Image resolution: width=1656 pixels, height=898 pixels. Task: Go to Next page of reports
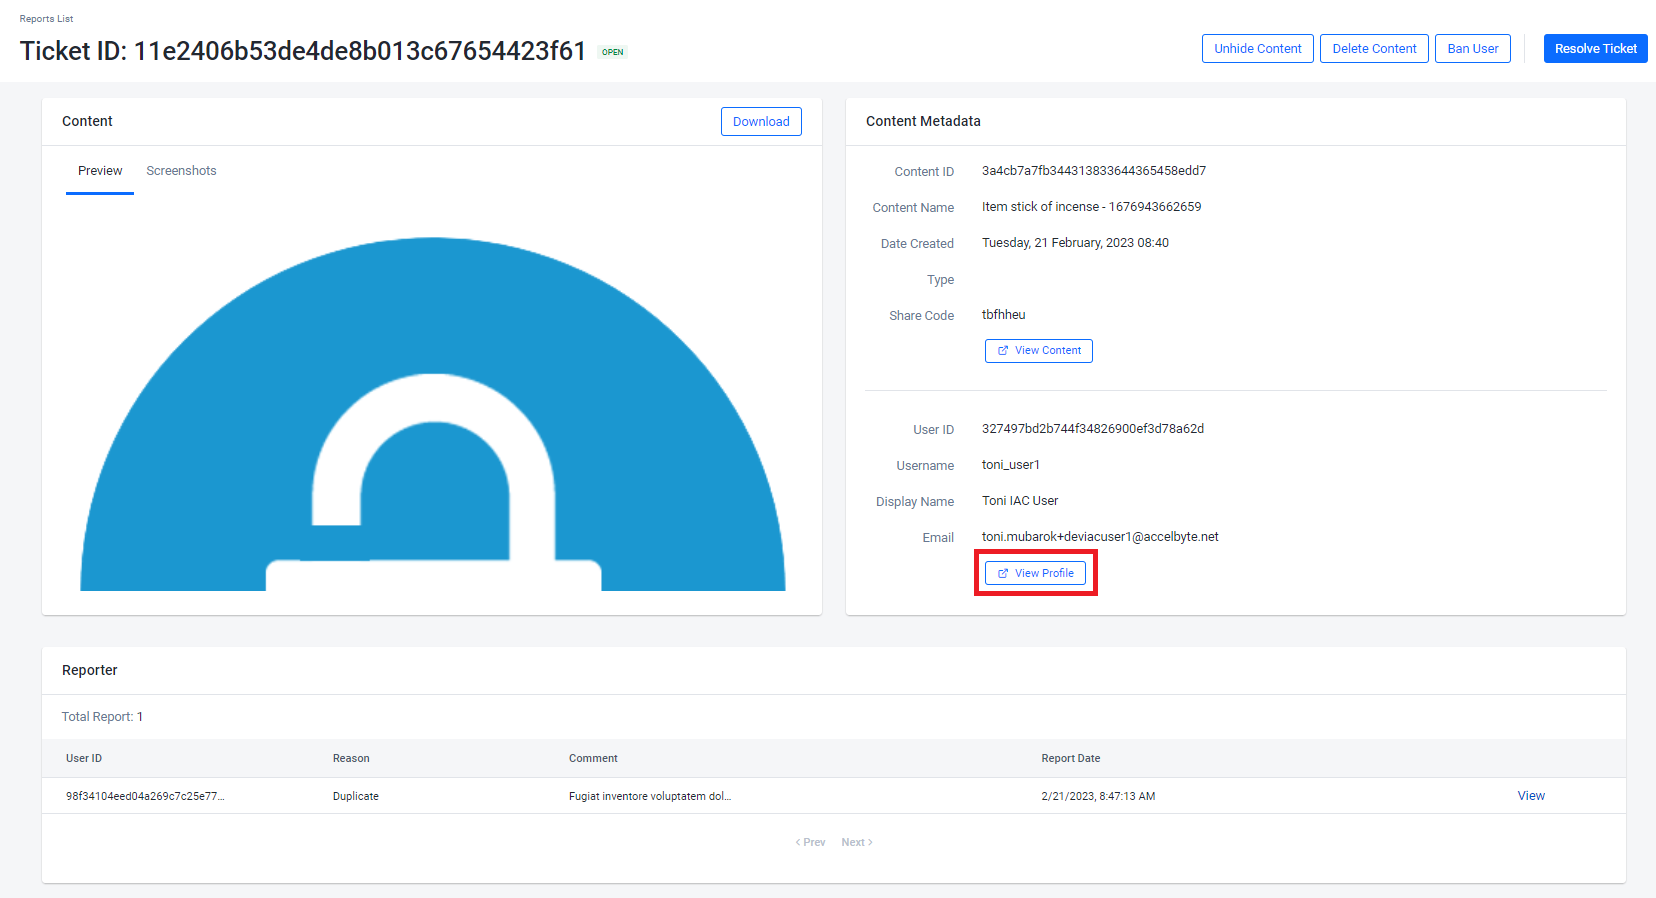857,843
